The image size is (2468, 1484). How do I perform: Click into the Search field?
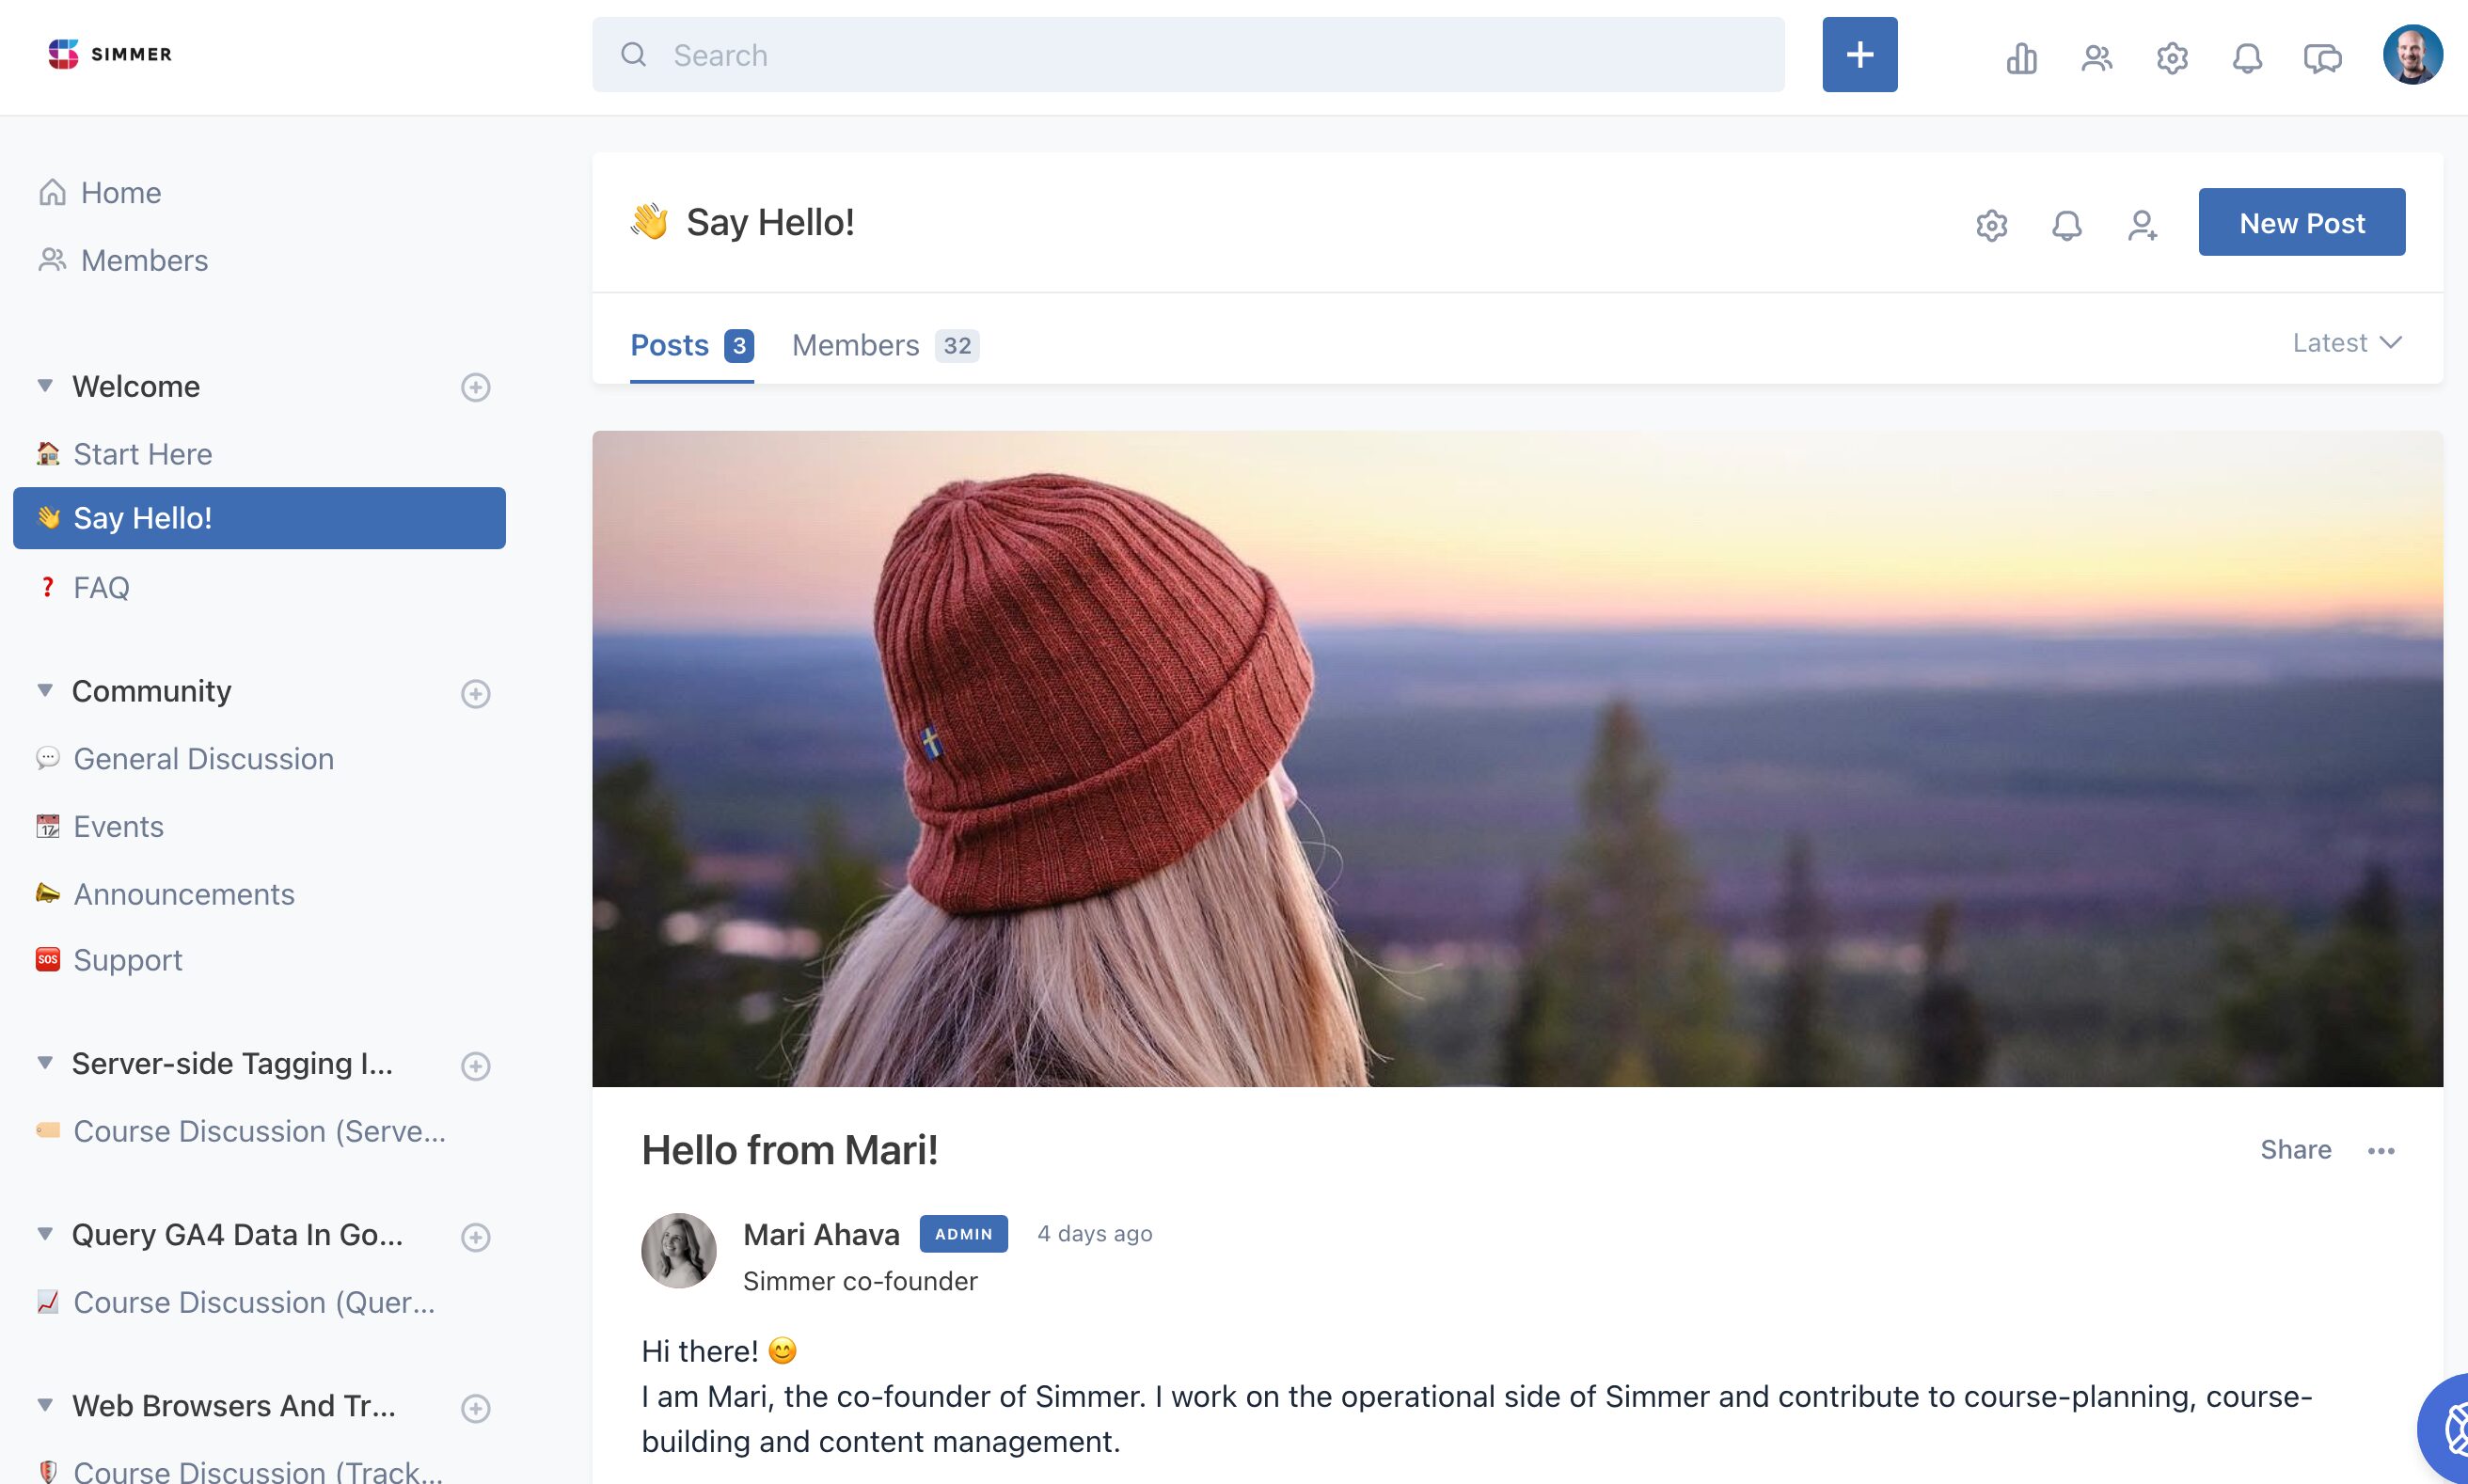pos(1200,55)
